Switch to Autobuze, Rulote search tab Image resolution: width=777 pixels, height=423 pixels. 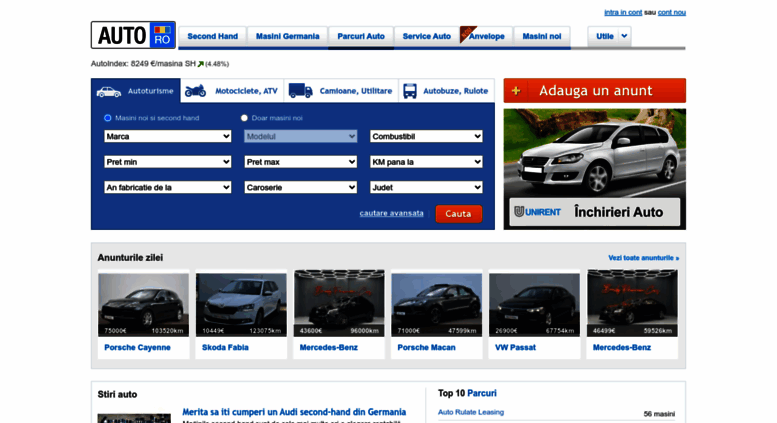pos(446,91)
